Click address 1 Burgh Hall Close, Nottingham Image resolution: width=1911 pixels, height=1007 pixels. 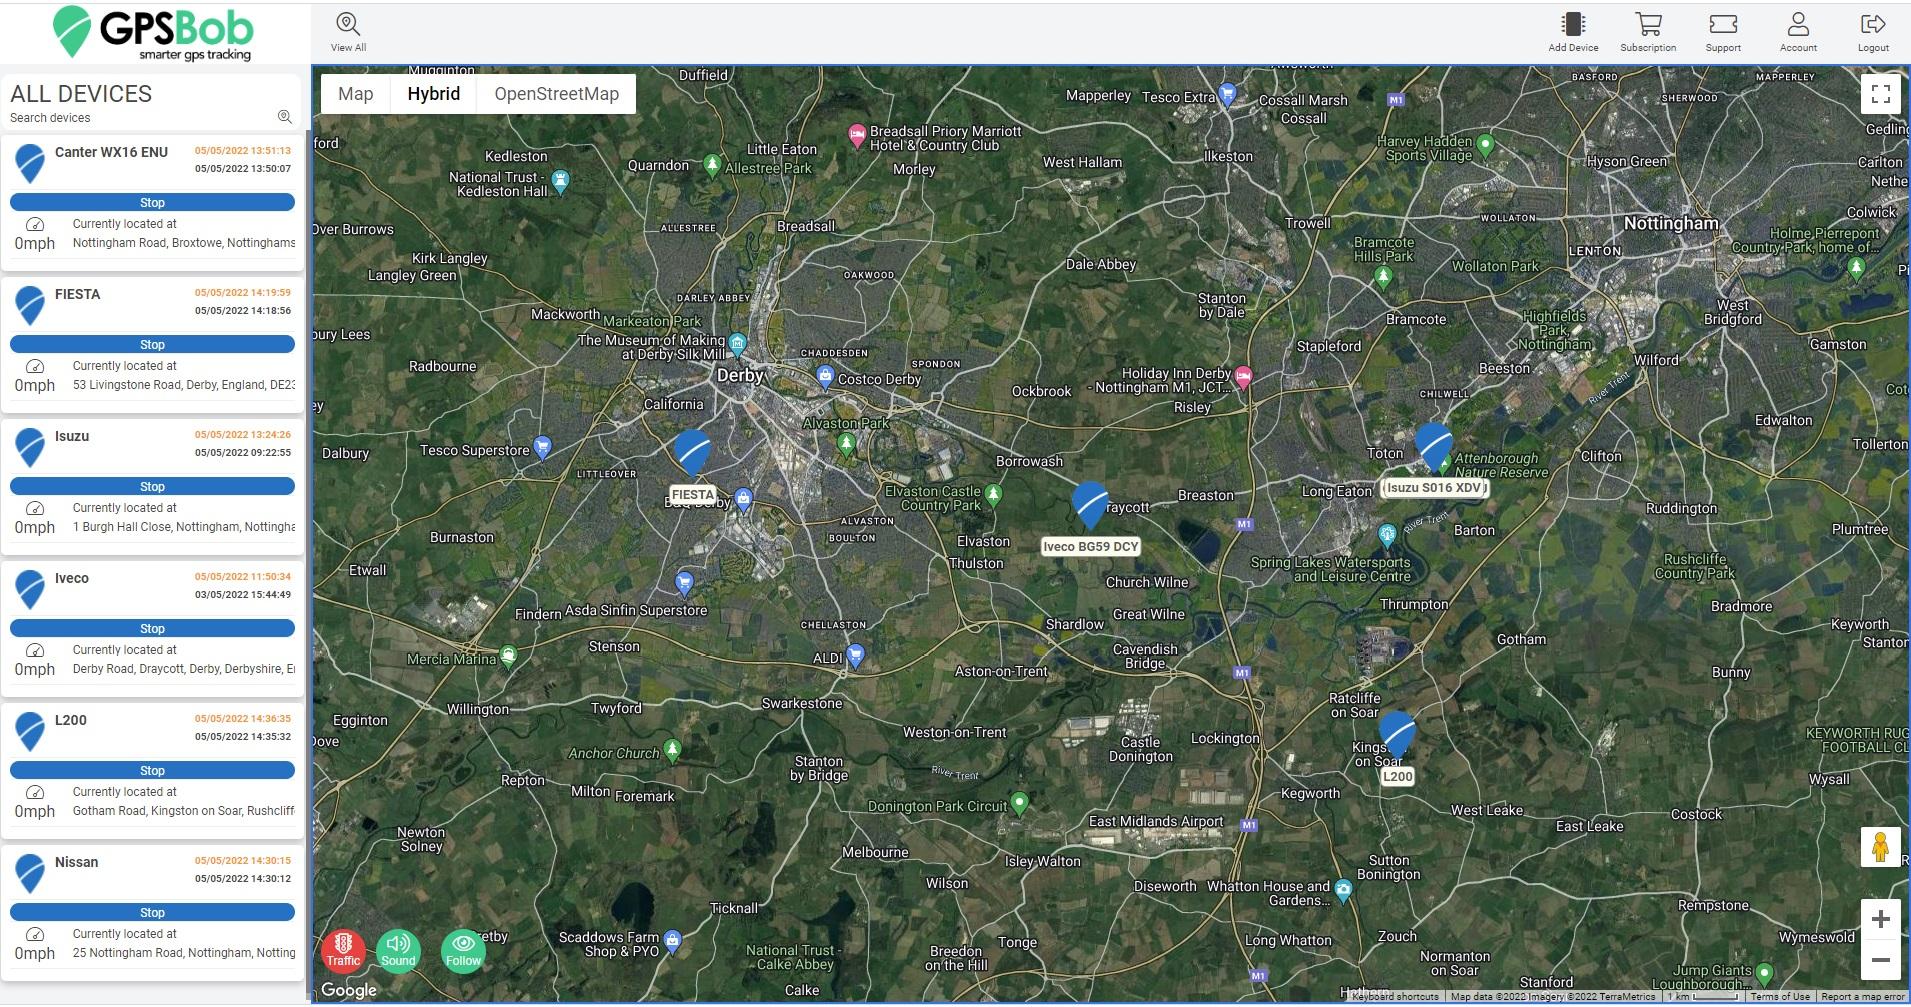click(x=184, y=527)
